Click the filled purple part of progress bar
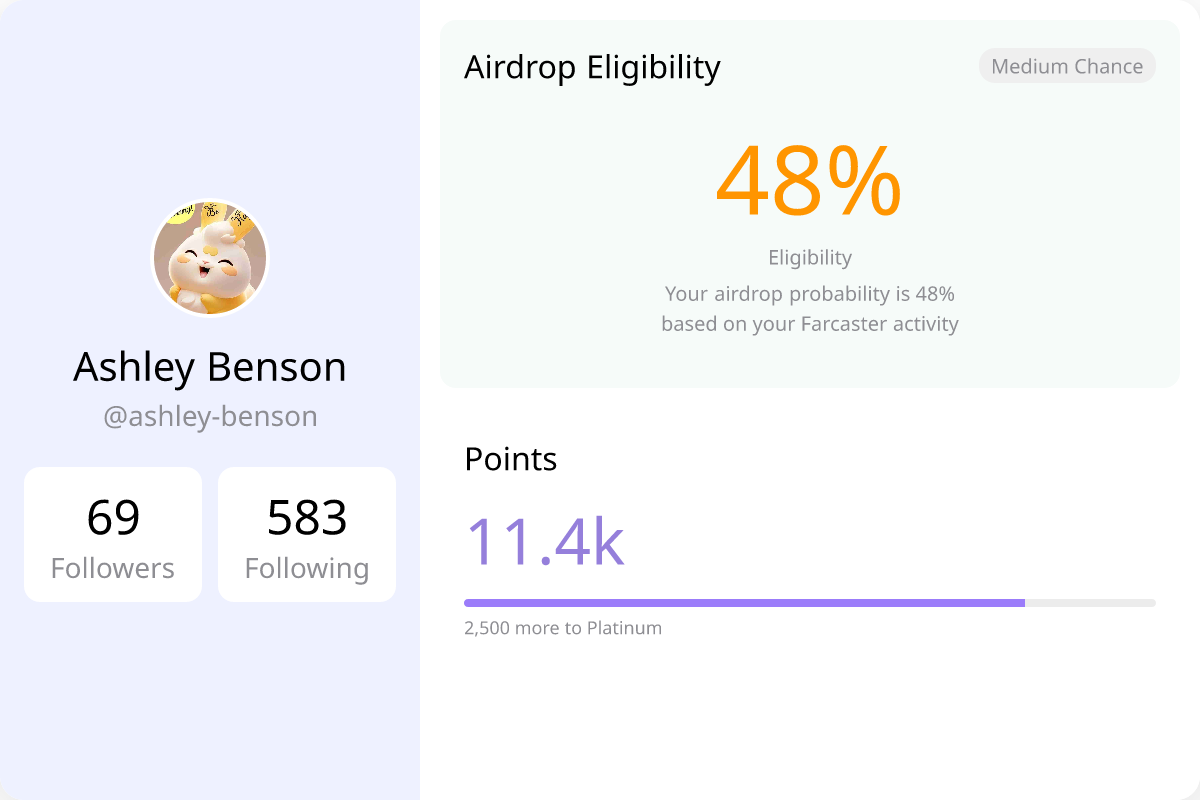This screenshot has height=800, width=1200. point(745,603)
